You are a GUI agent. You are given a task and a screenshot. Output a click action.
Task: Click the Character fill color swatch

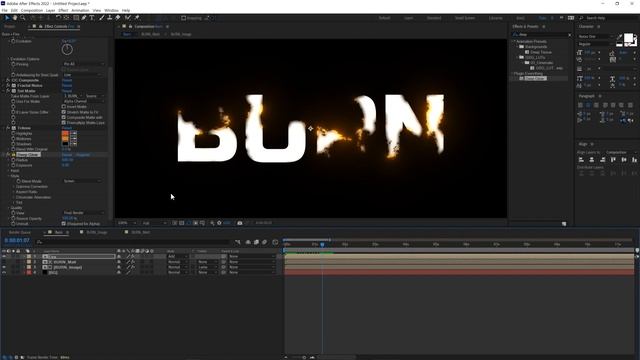[x=628, y=38]
